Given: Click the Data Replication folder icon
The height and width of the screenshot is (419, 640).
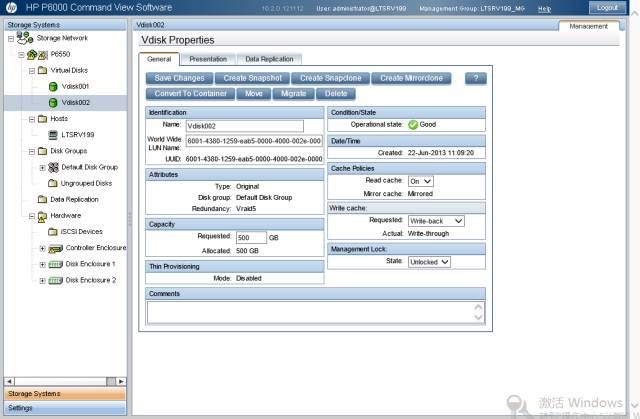Looking at the screenshot, I should tap(42, 199).
